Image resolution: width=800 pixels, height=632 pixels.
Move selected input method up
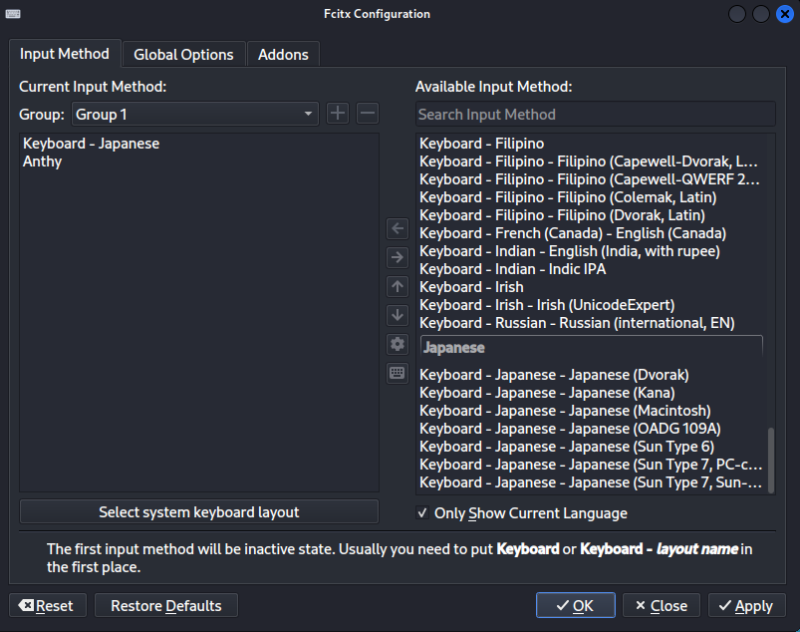pyautogui.click(x=397, y=287)
